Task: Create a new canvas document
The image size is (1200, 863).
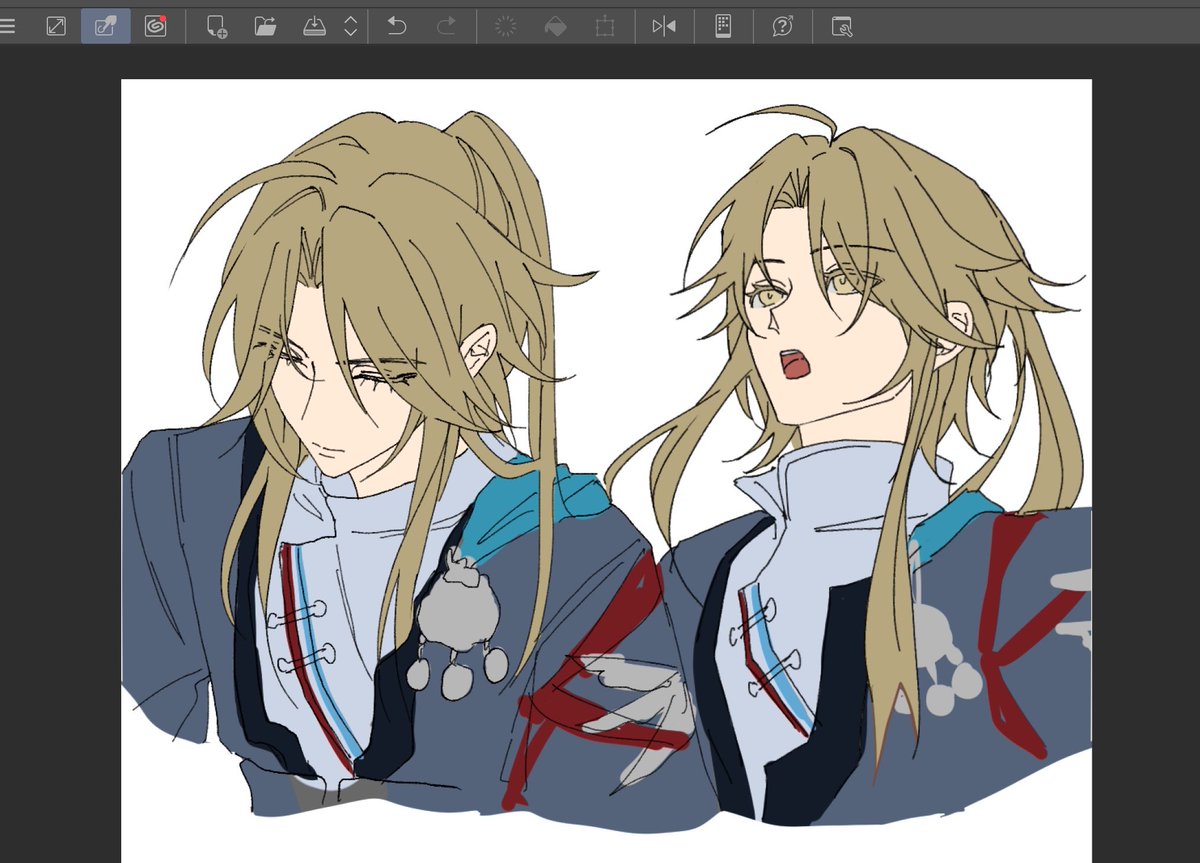Action: [x=216, y=27]
